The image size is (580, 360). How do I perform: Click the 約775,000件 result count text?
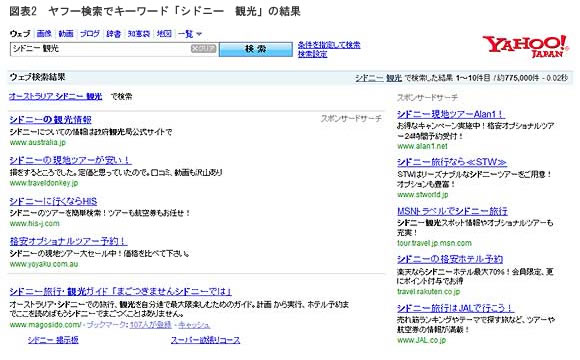[519, 78]
